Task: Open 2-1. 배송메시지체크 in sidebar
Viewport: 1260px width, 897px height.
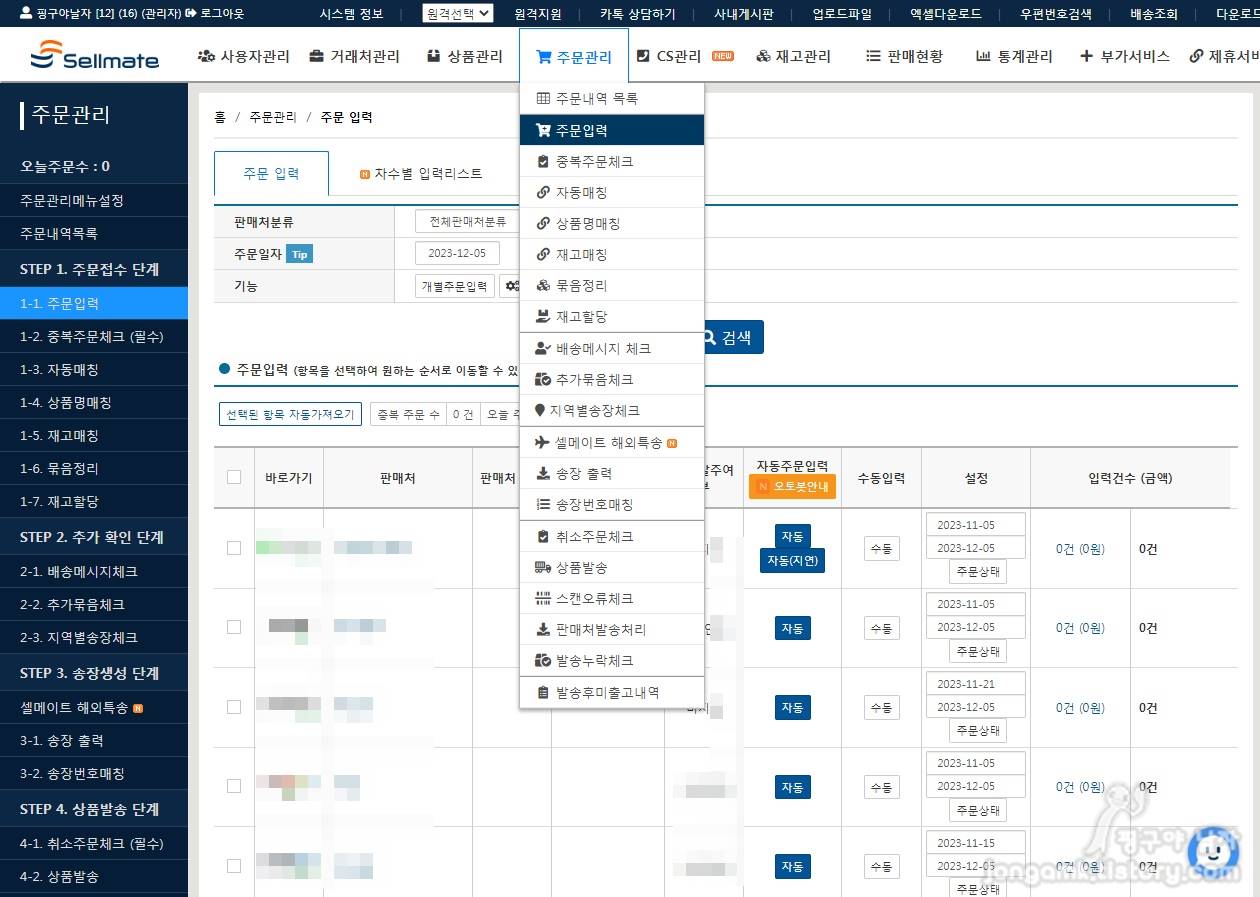Action: (94, 571)
